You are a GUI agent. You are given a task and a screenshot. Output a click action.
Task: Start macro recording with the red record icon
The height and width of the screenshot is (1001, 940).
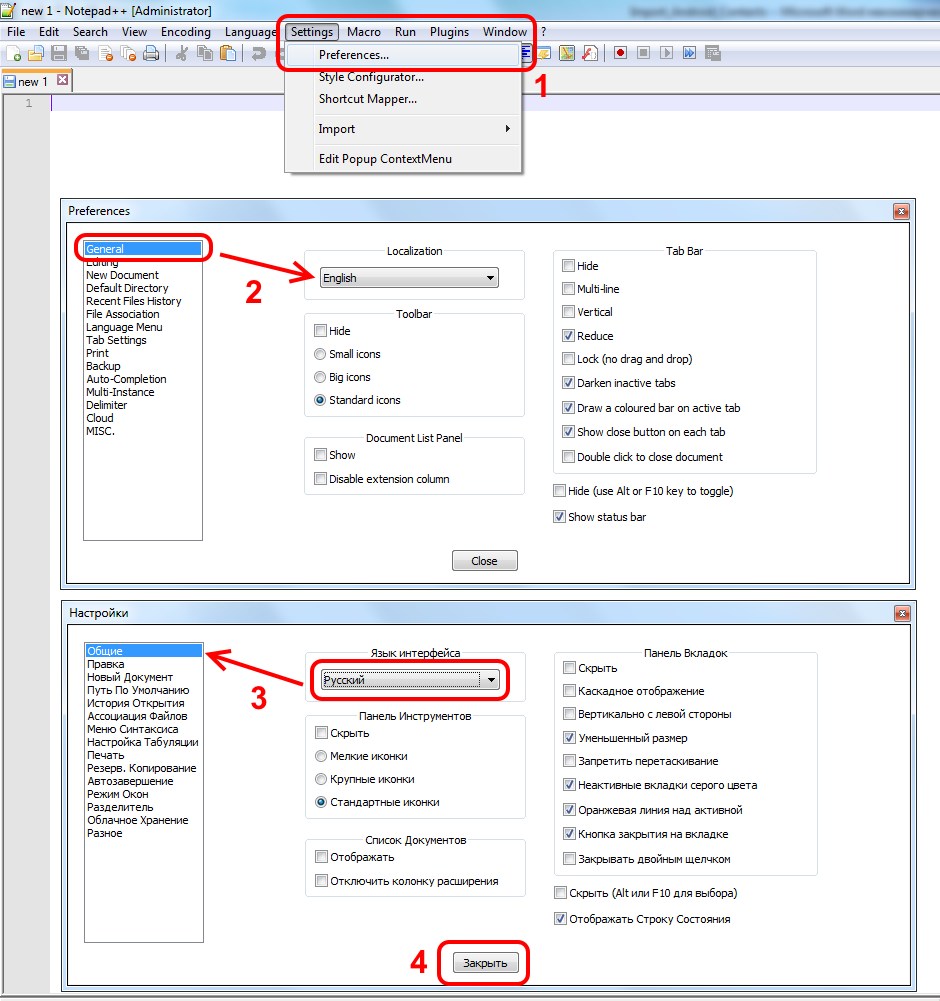pos(620,53)
